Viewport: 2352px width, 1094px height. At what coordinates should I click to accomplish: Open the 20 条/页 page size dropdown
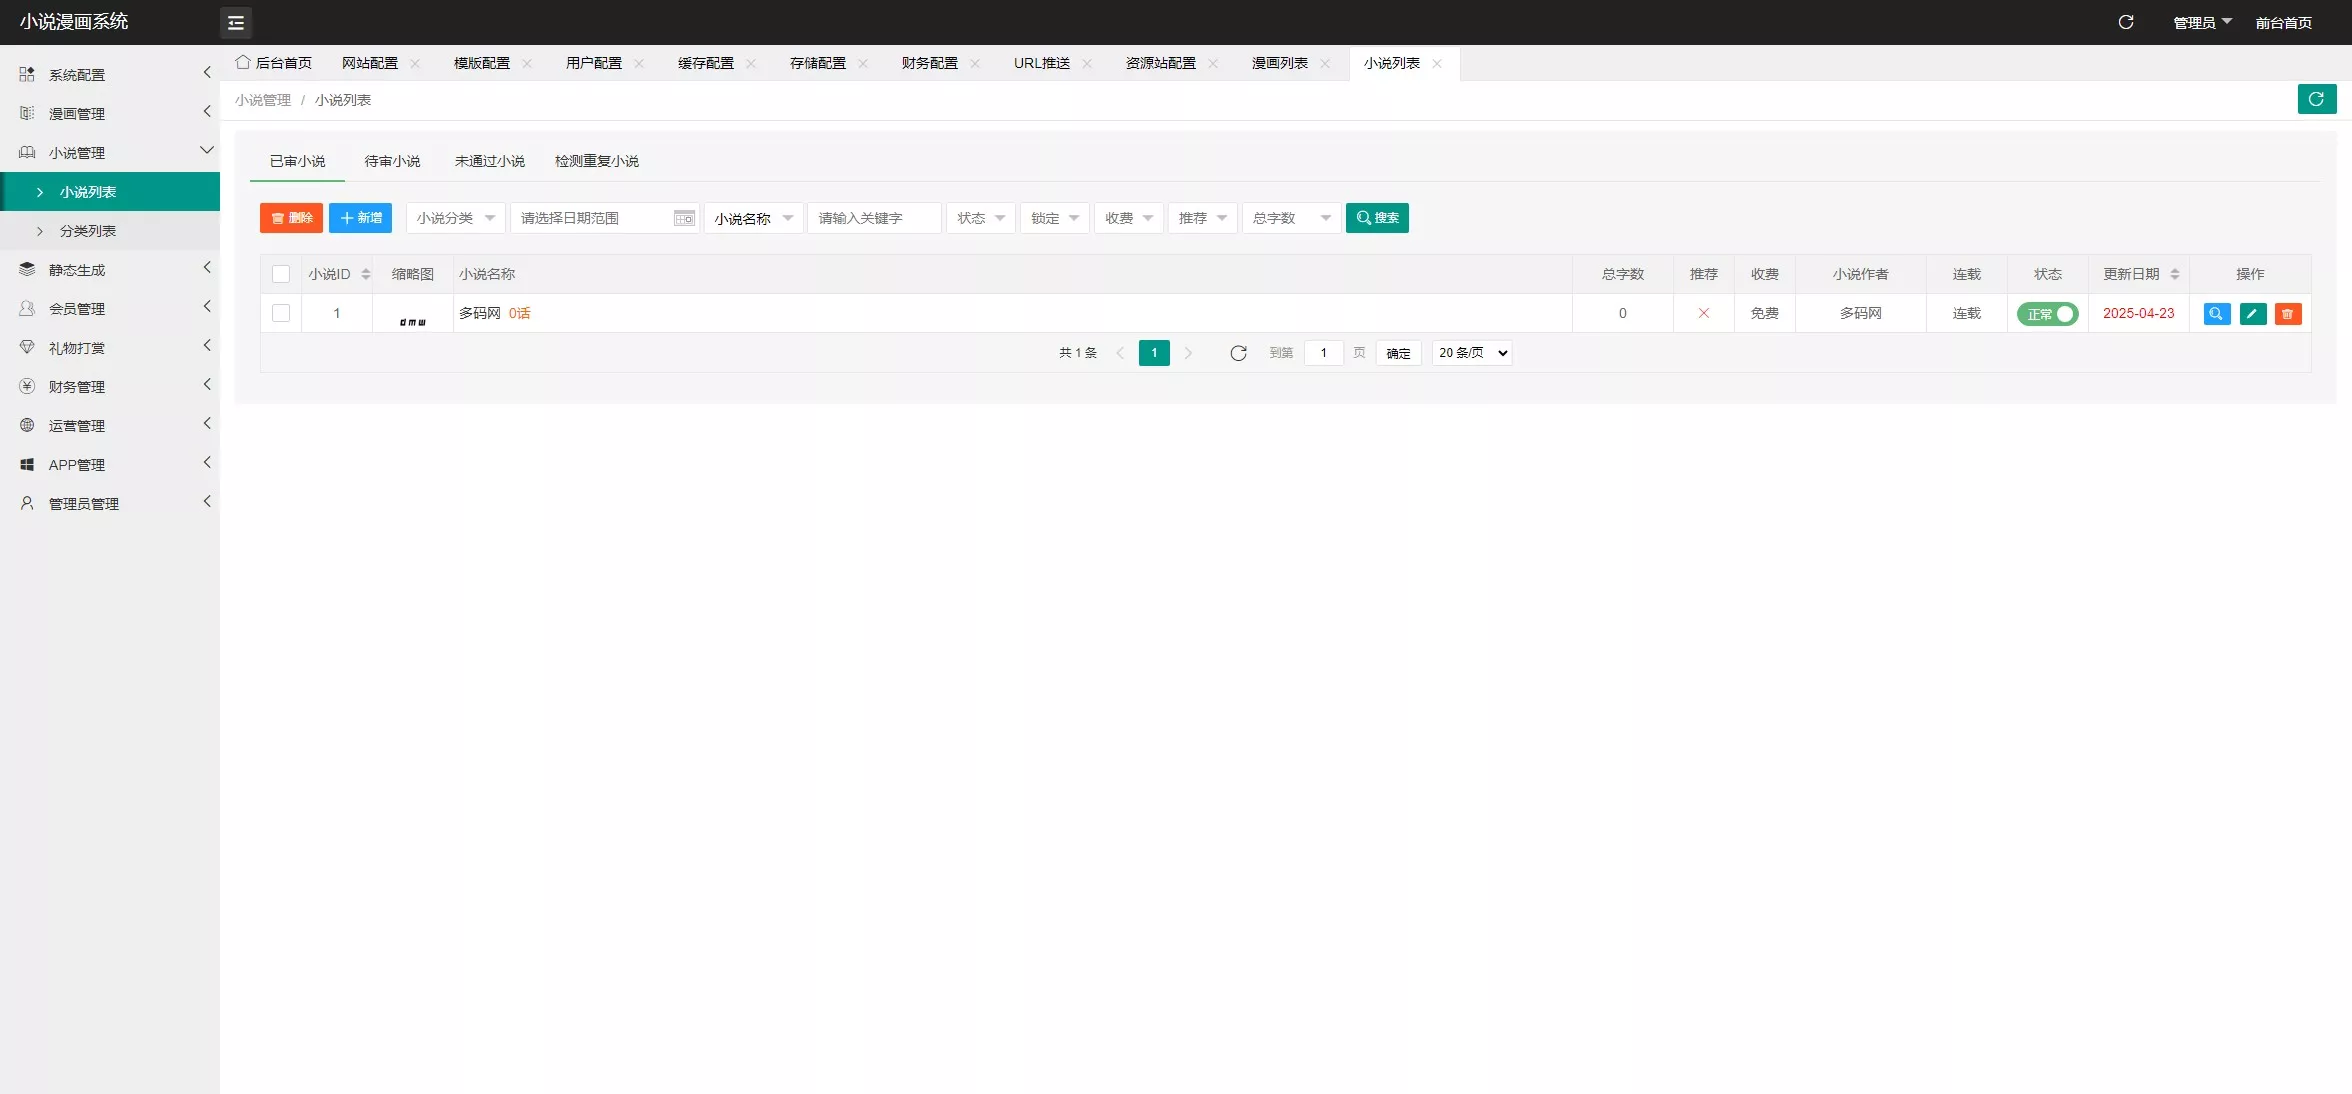(x=1472, y=353)
